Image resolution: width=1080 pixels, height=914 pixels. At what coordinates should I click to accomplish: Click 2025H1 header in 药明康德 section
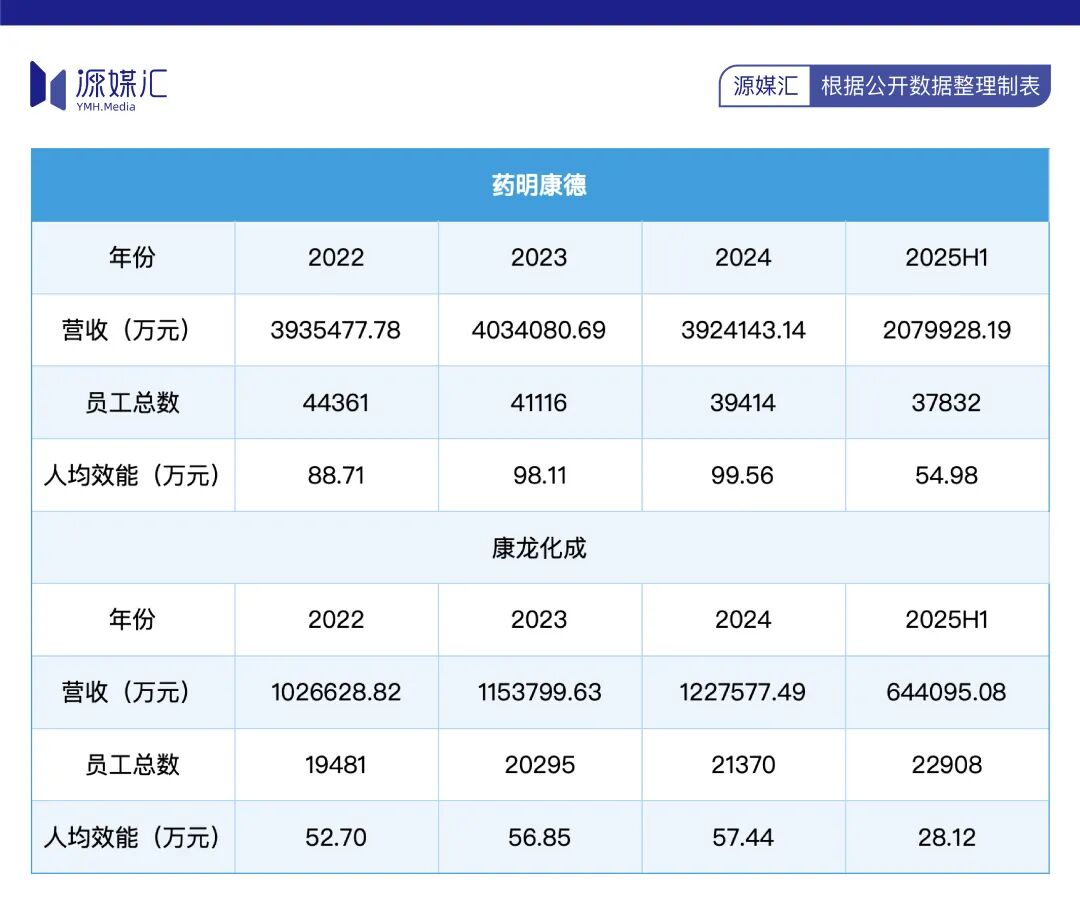click(x=947, y=258)
